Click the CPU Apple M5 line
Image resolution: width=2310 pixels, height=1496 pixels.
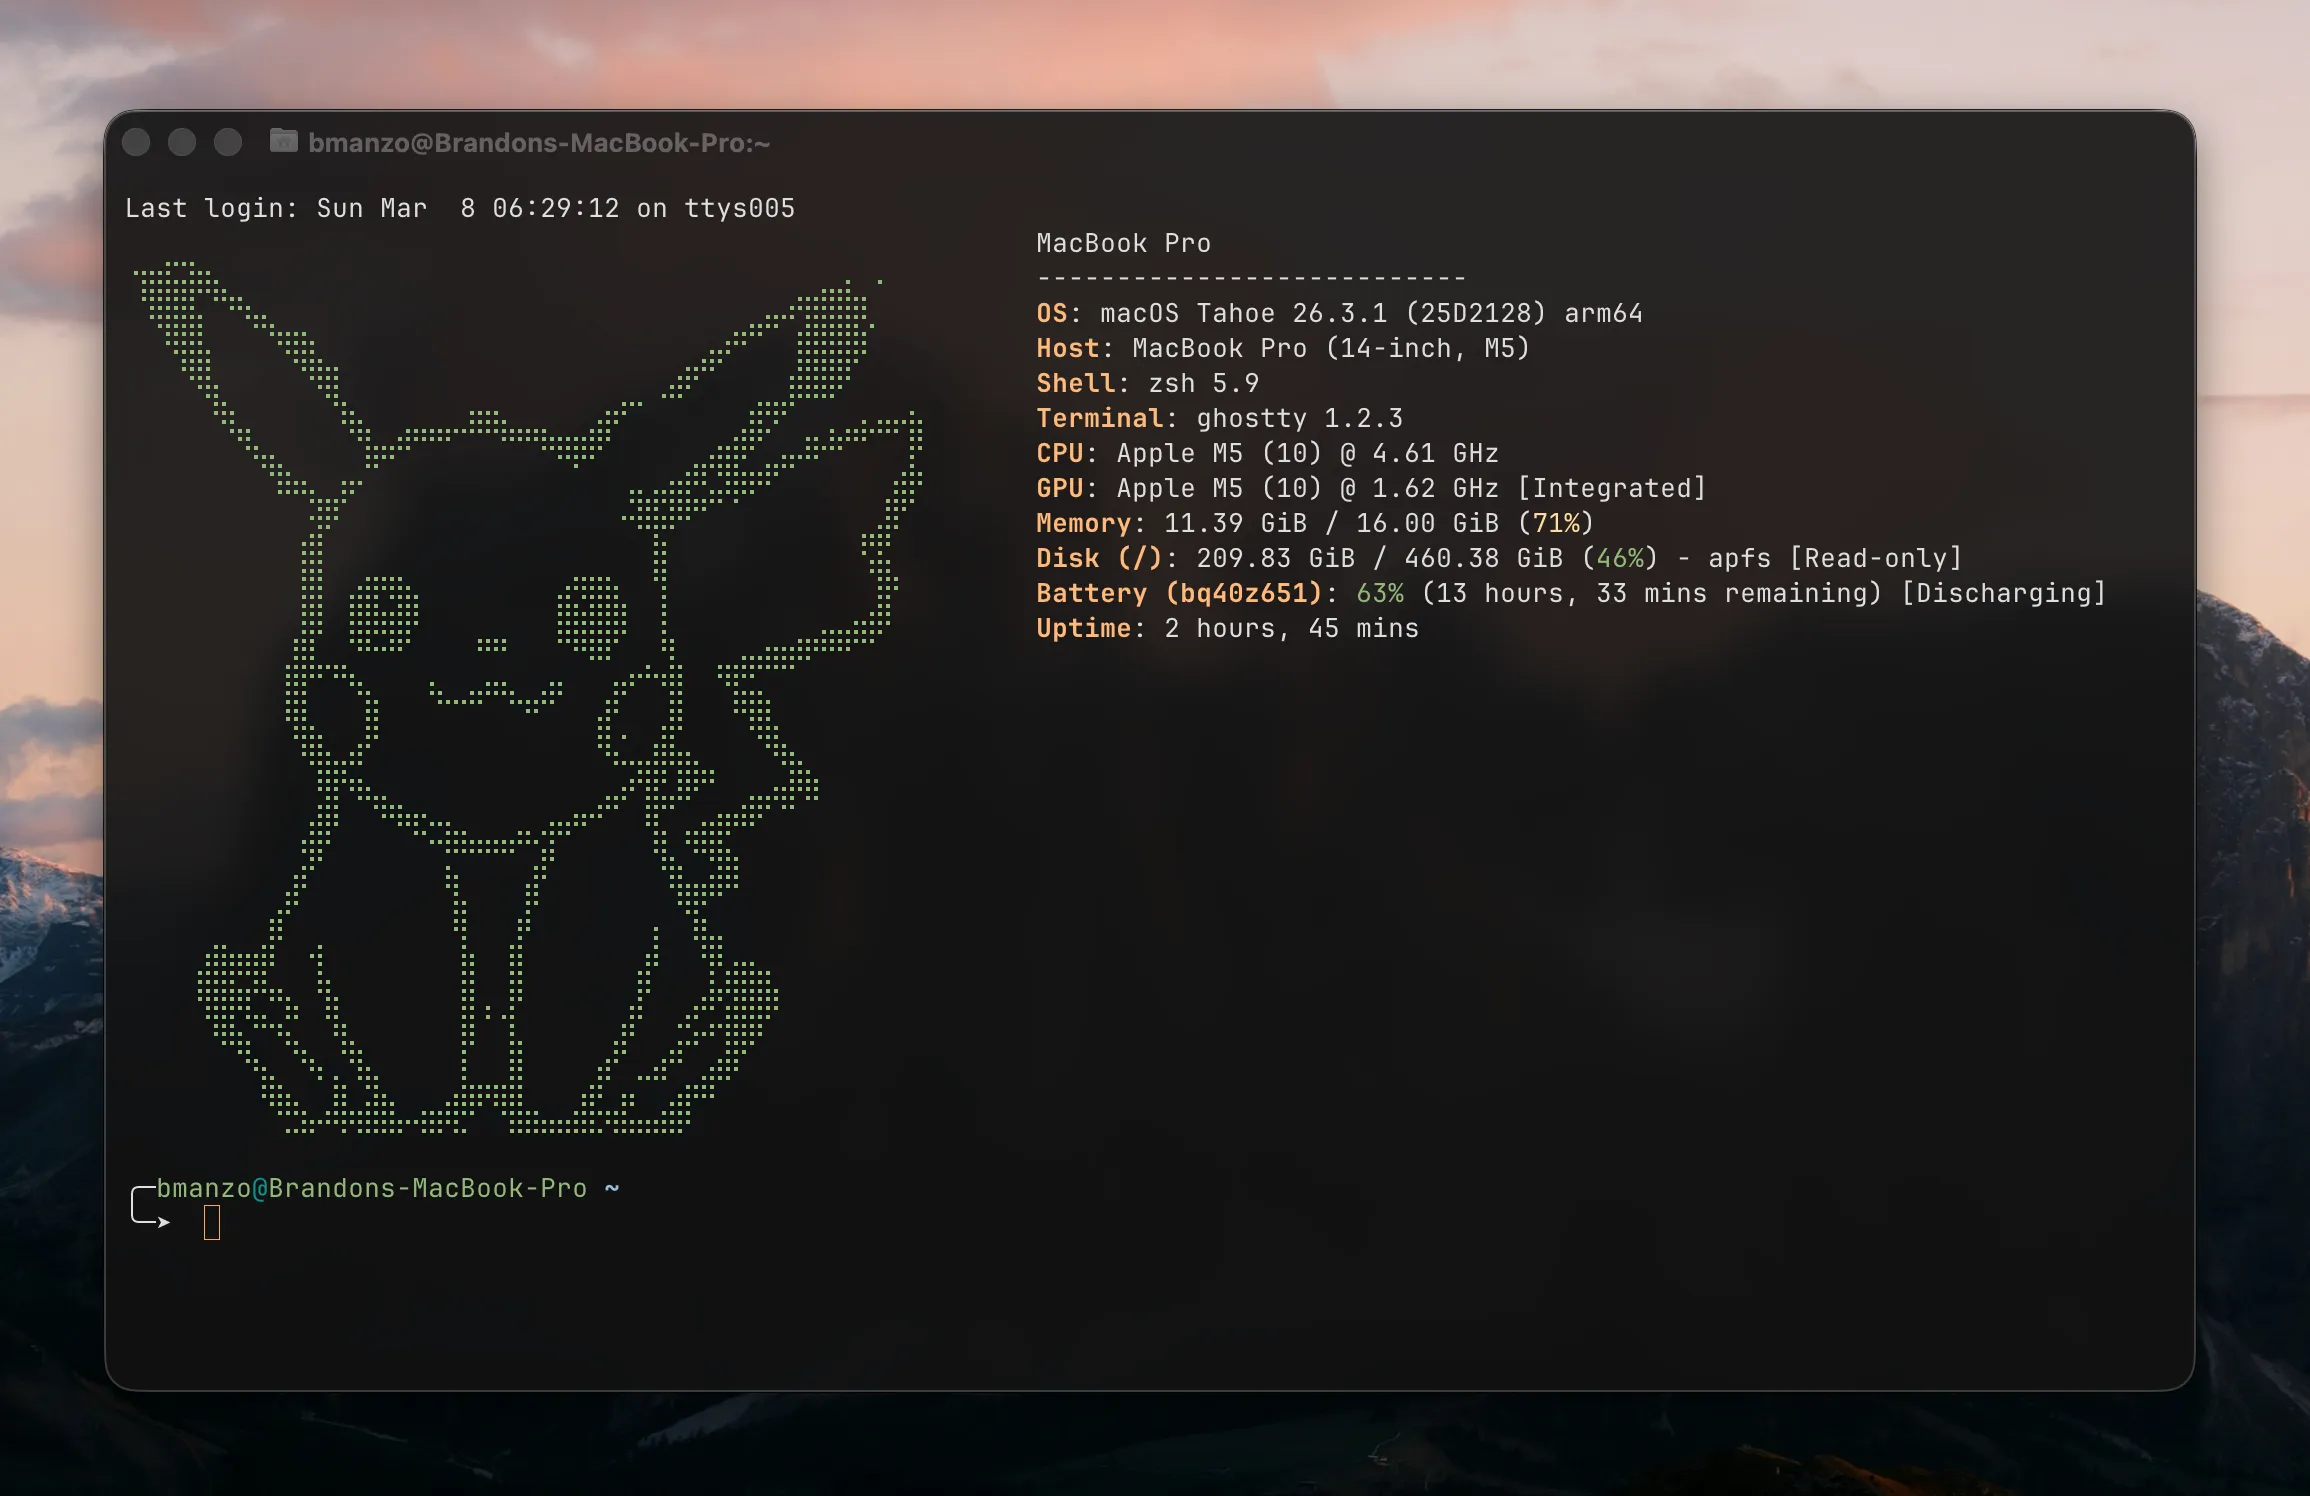click(x=1267, y=453)
